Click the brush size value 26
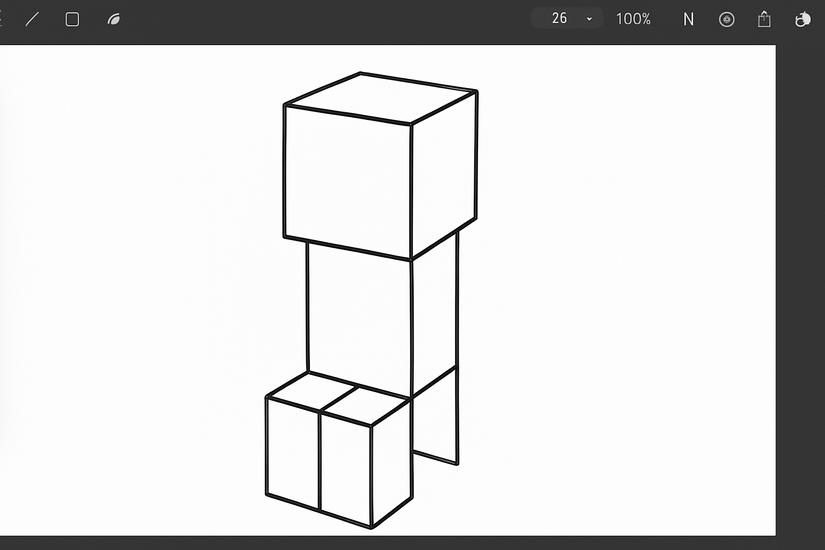 click(559, 18)
